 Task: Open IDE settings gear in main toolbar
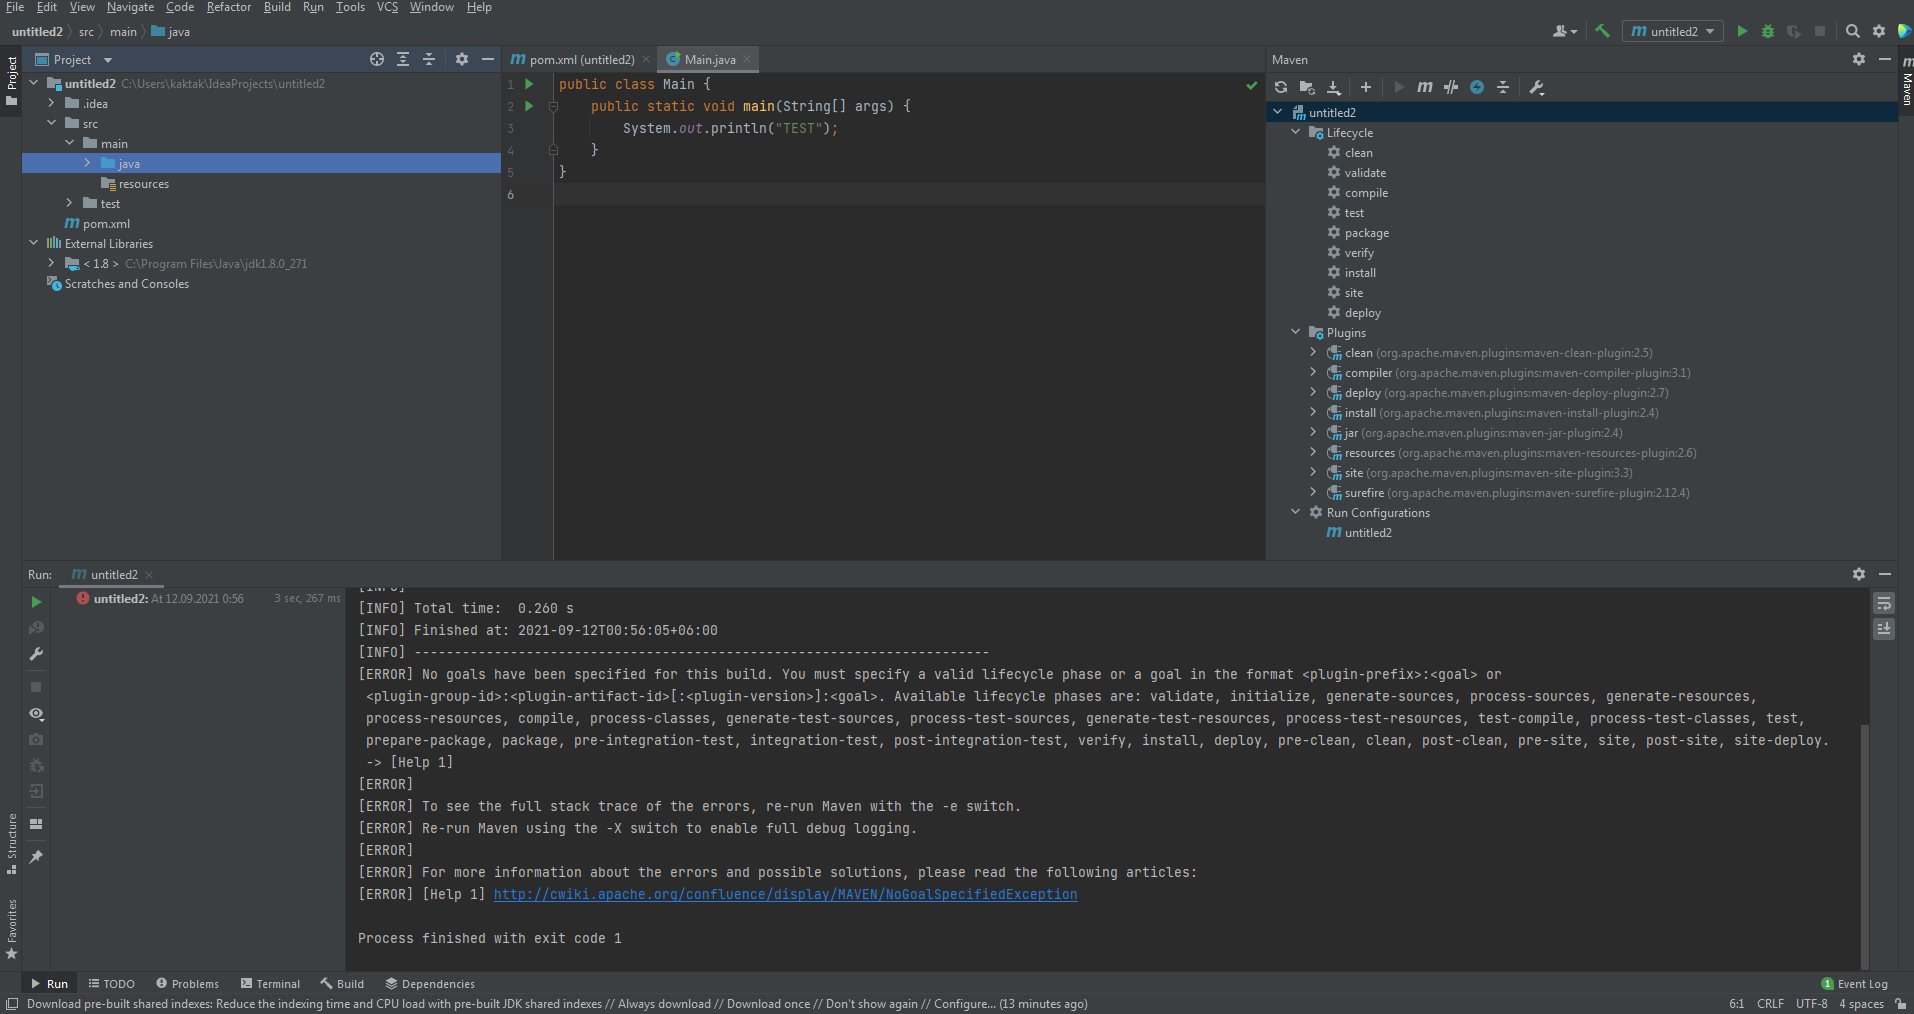click(1879, 31)
